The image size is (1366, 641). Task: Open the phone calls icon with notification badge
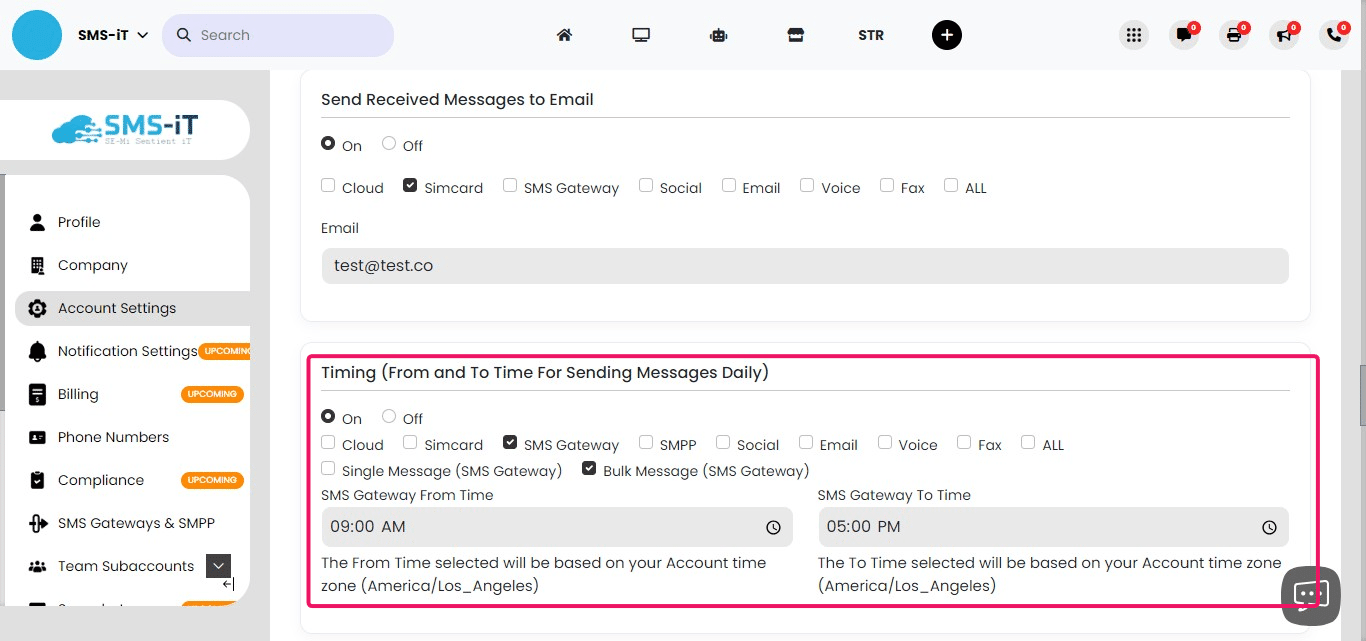click(x=1334, y=34)
